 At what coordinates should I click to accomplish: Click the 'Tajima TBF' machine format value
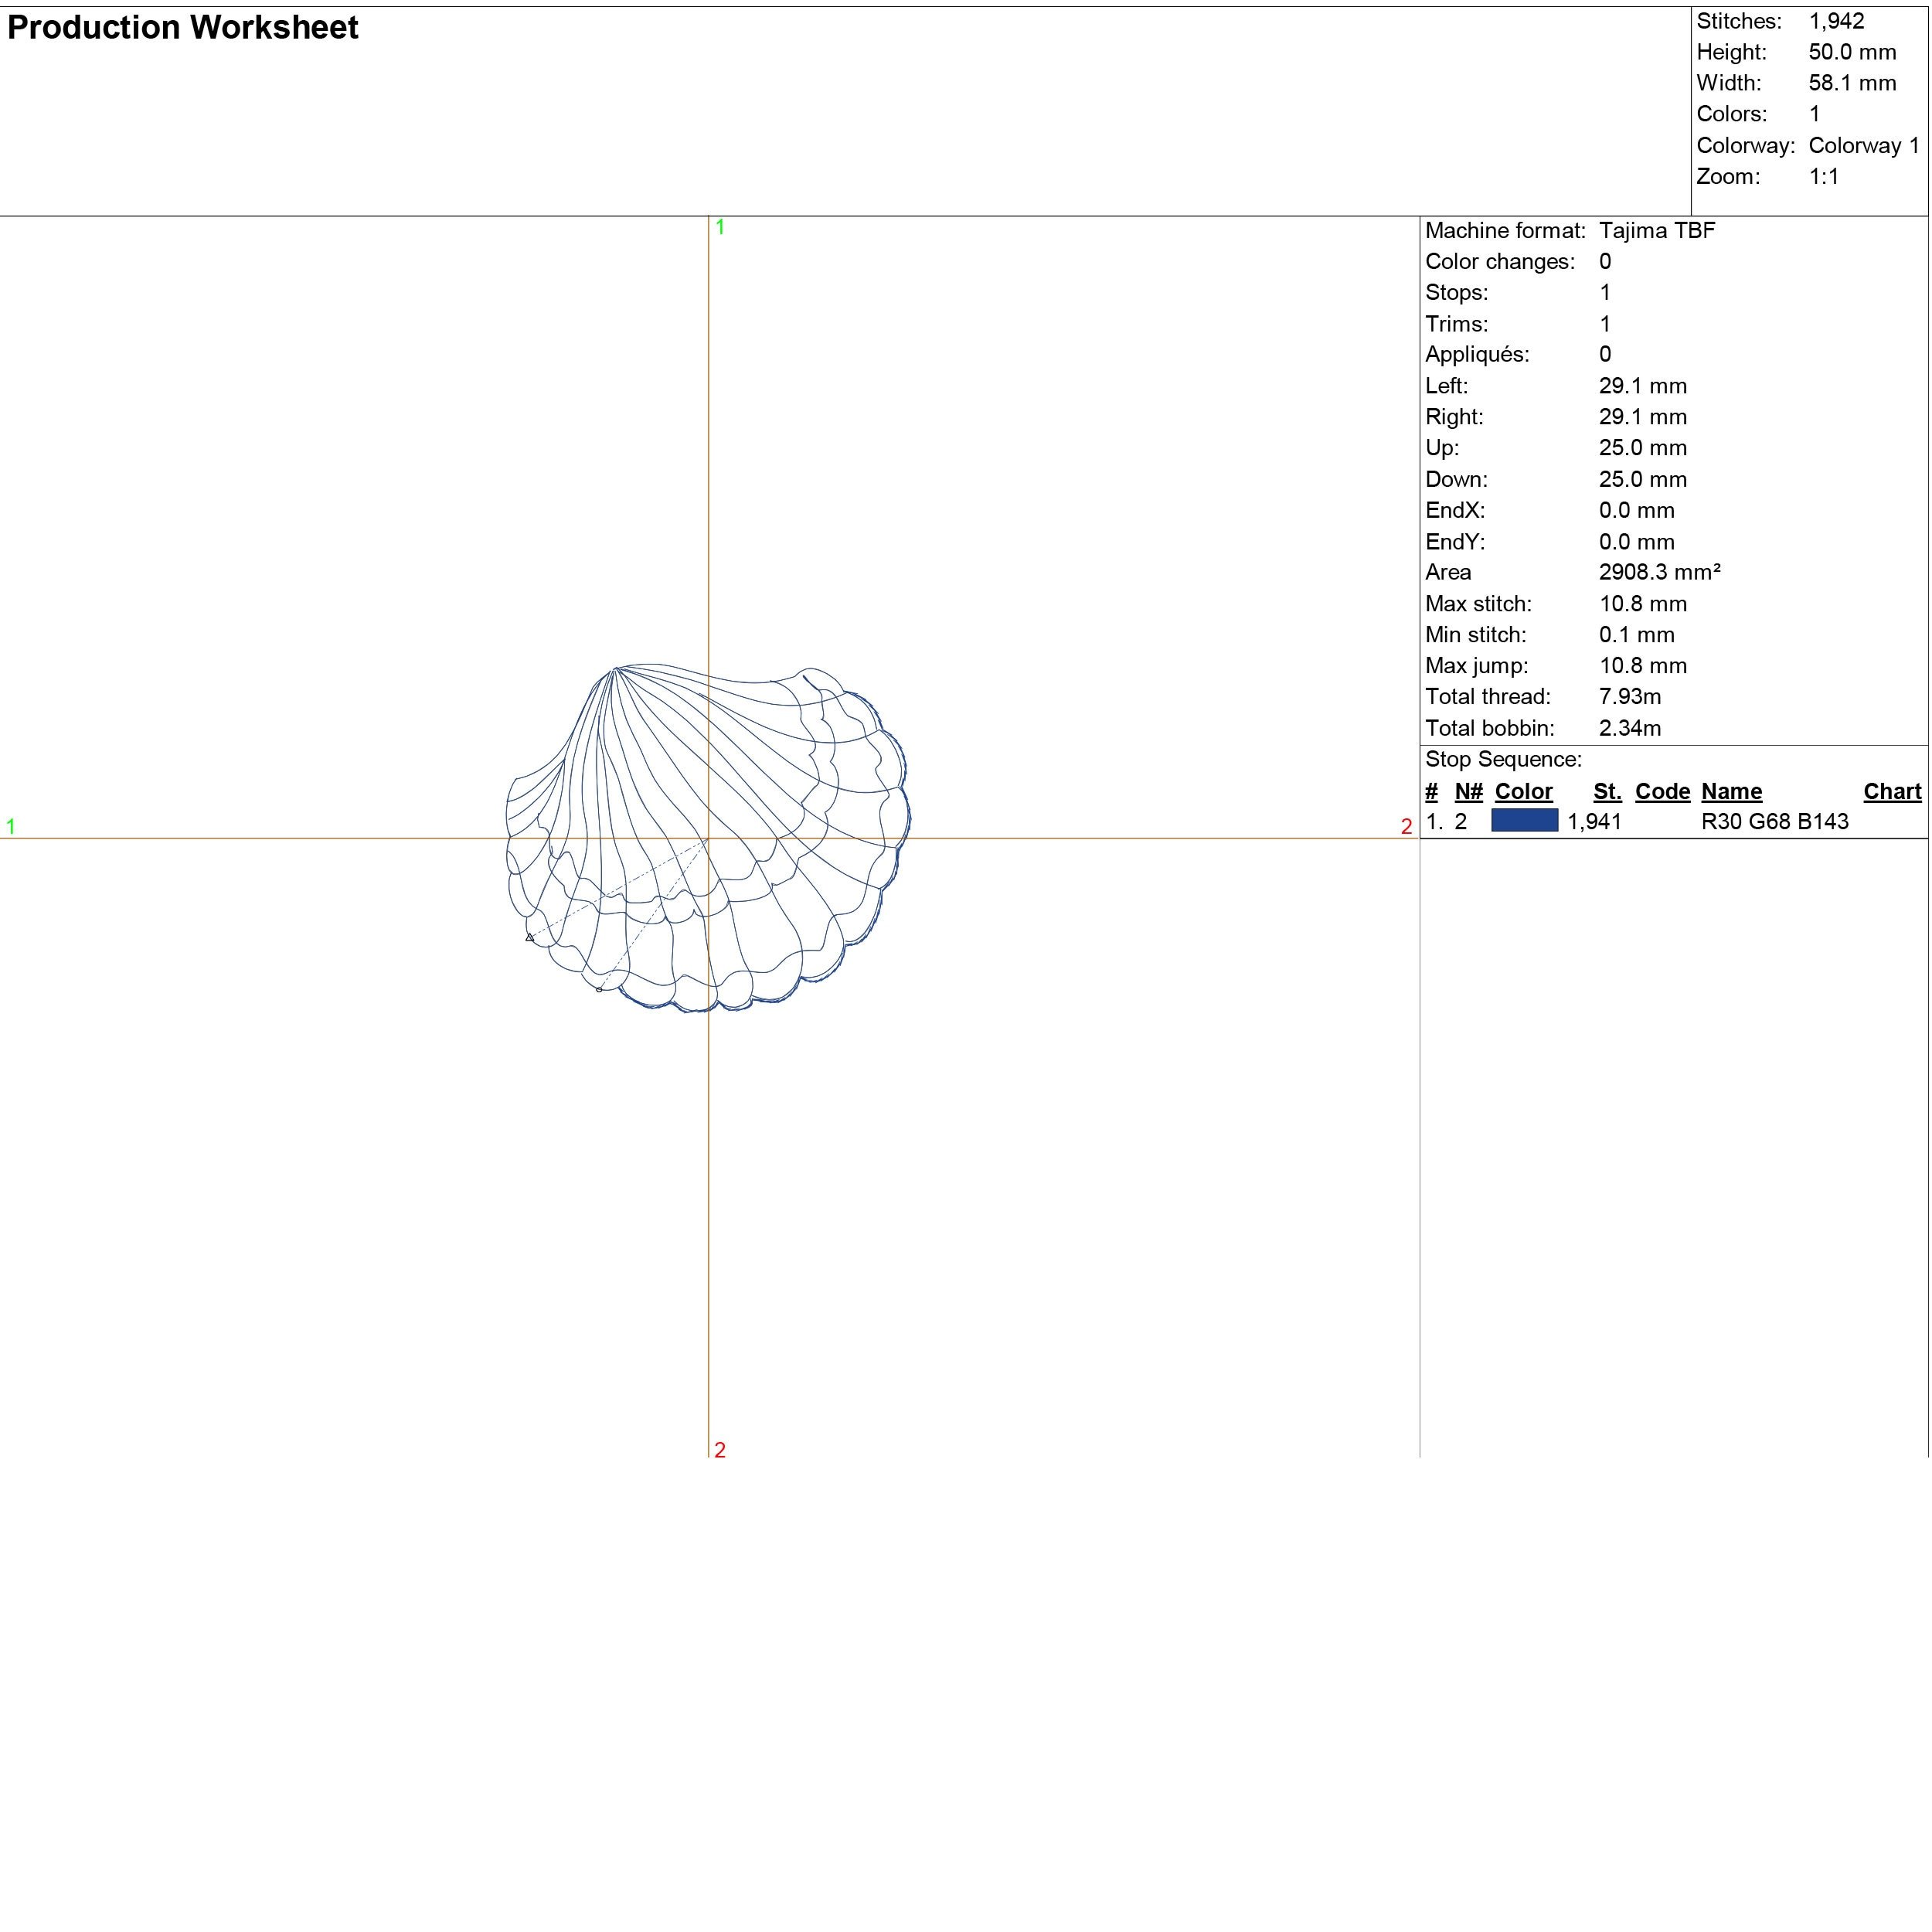1657,231
